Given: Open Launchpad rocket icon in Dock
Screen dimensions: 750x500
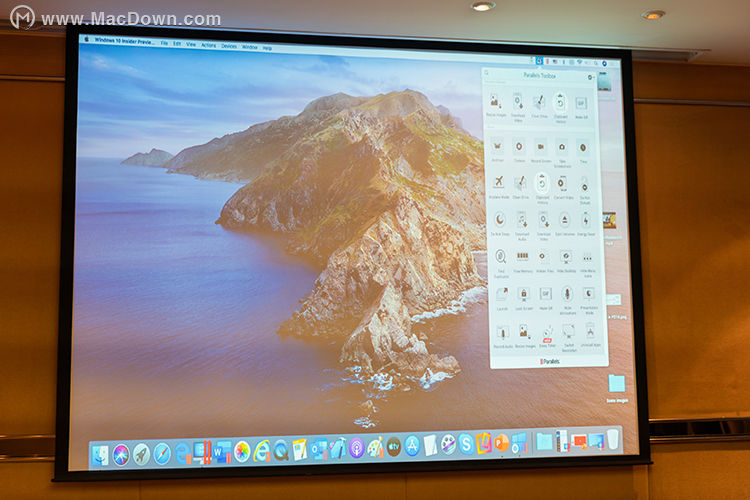Looking at the screenshot, I should [141, 454].
